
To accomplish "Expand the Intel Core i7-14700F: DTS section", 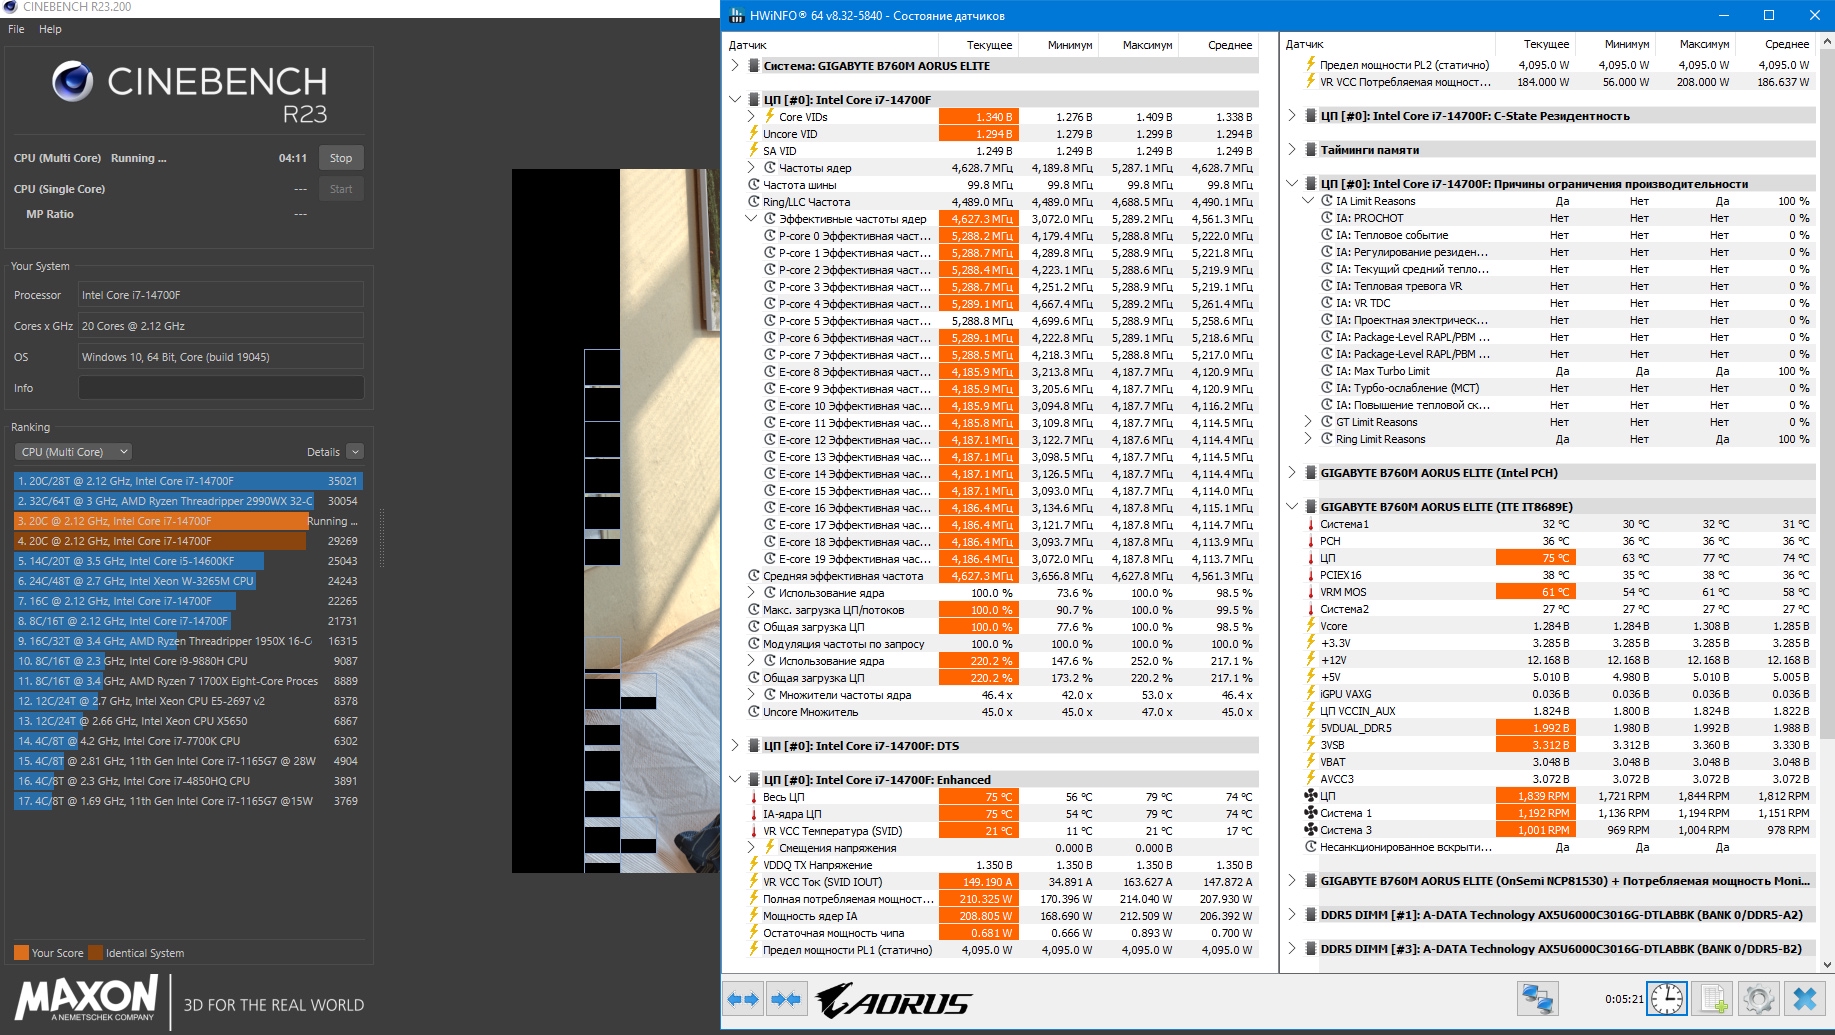I will (x=735, y=746).
